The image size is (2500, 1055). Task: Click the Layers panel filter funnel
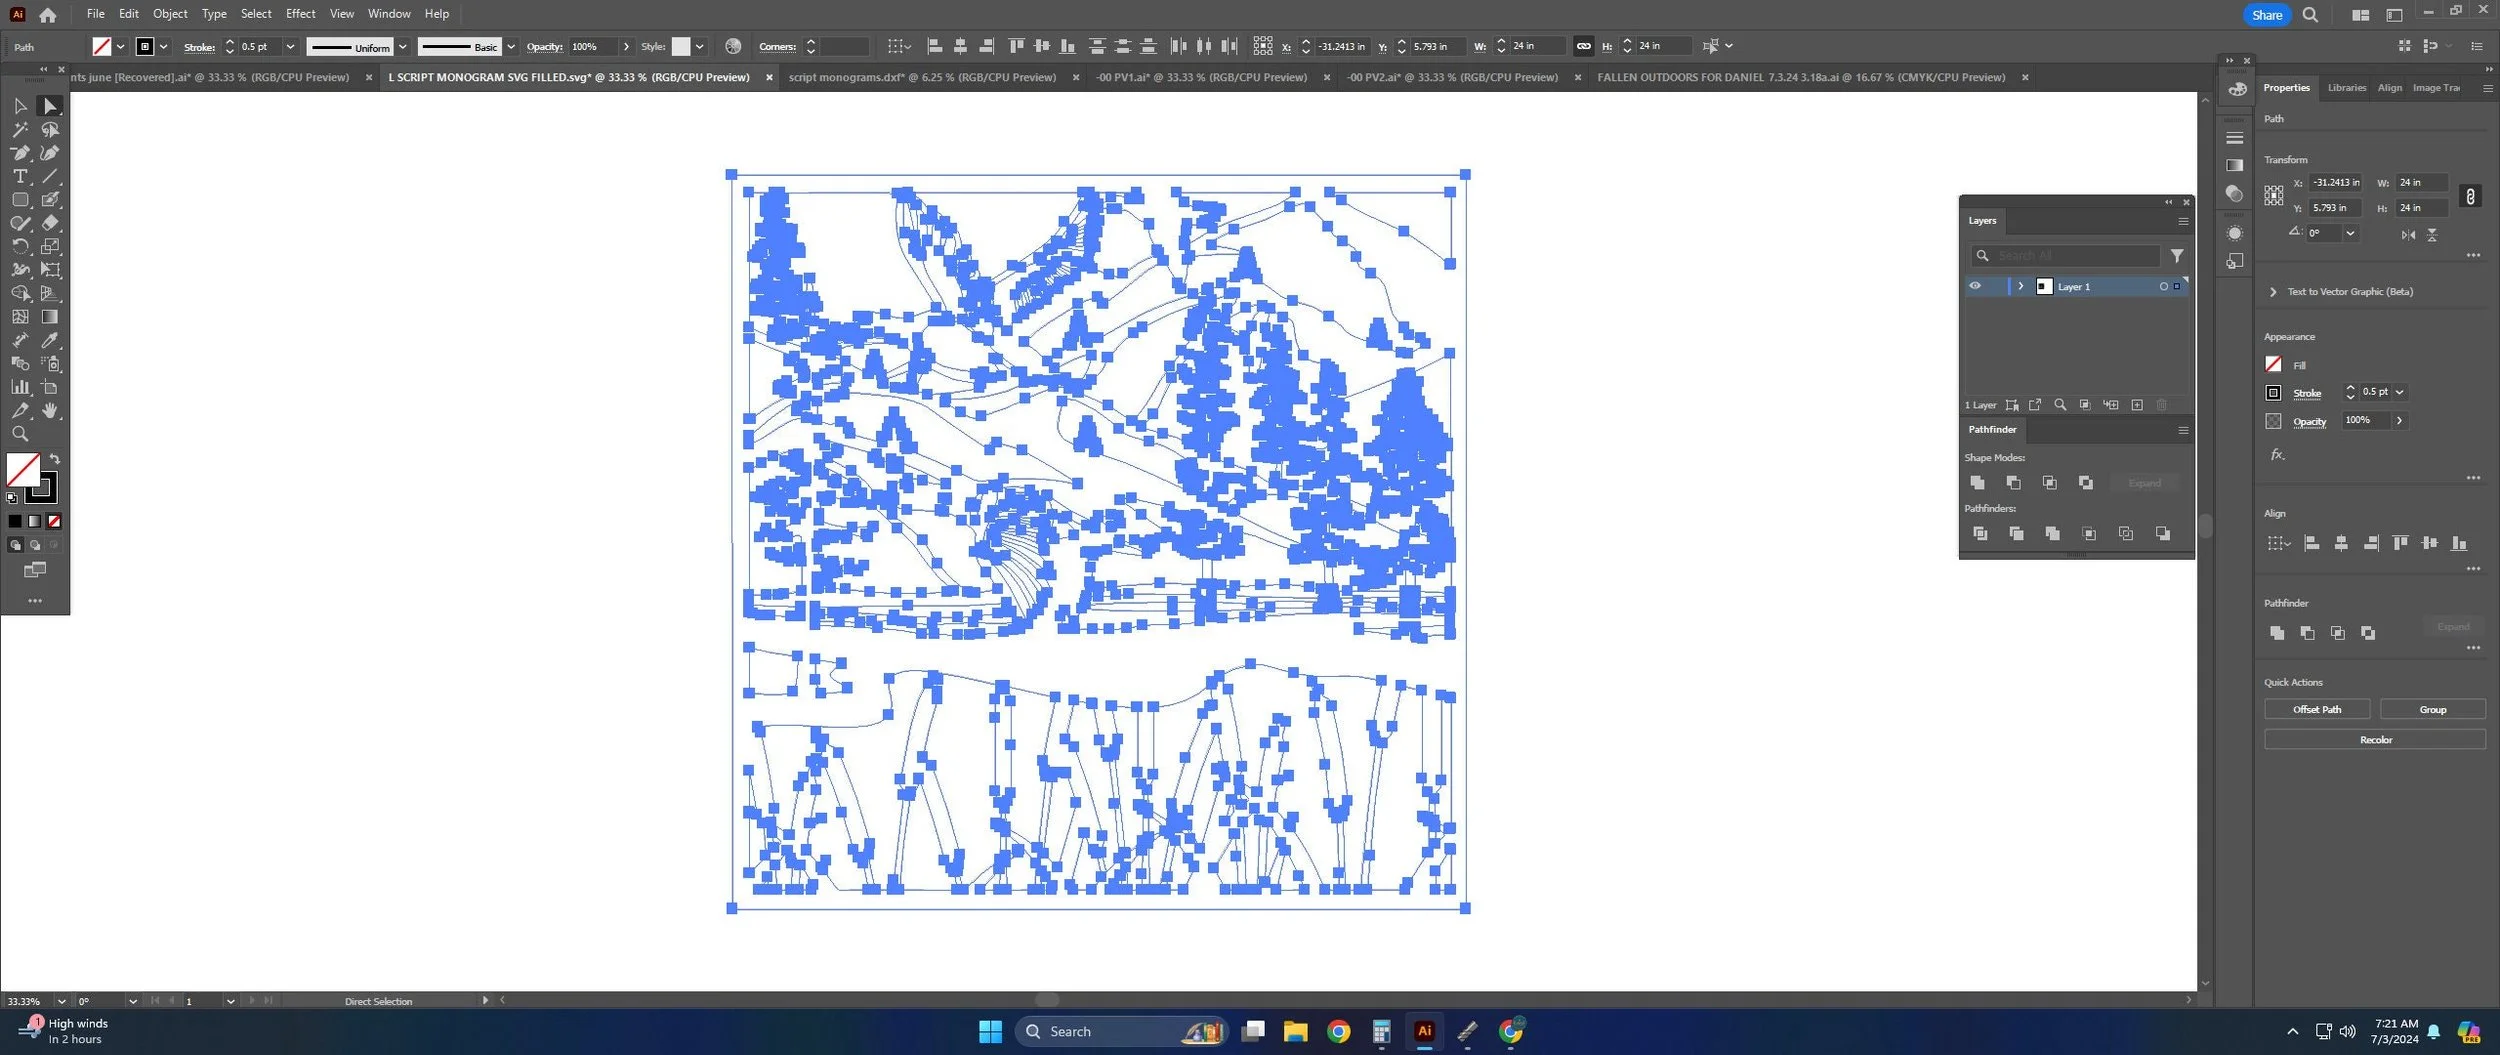pyautogui.click(x=2176, y=256)
